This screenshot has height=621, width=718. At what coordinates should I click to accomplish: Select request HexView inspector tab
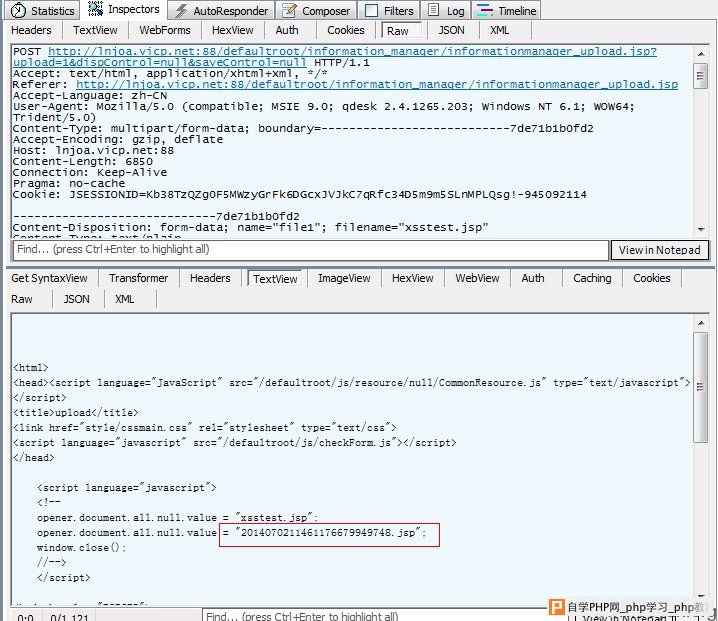233,30
